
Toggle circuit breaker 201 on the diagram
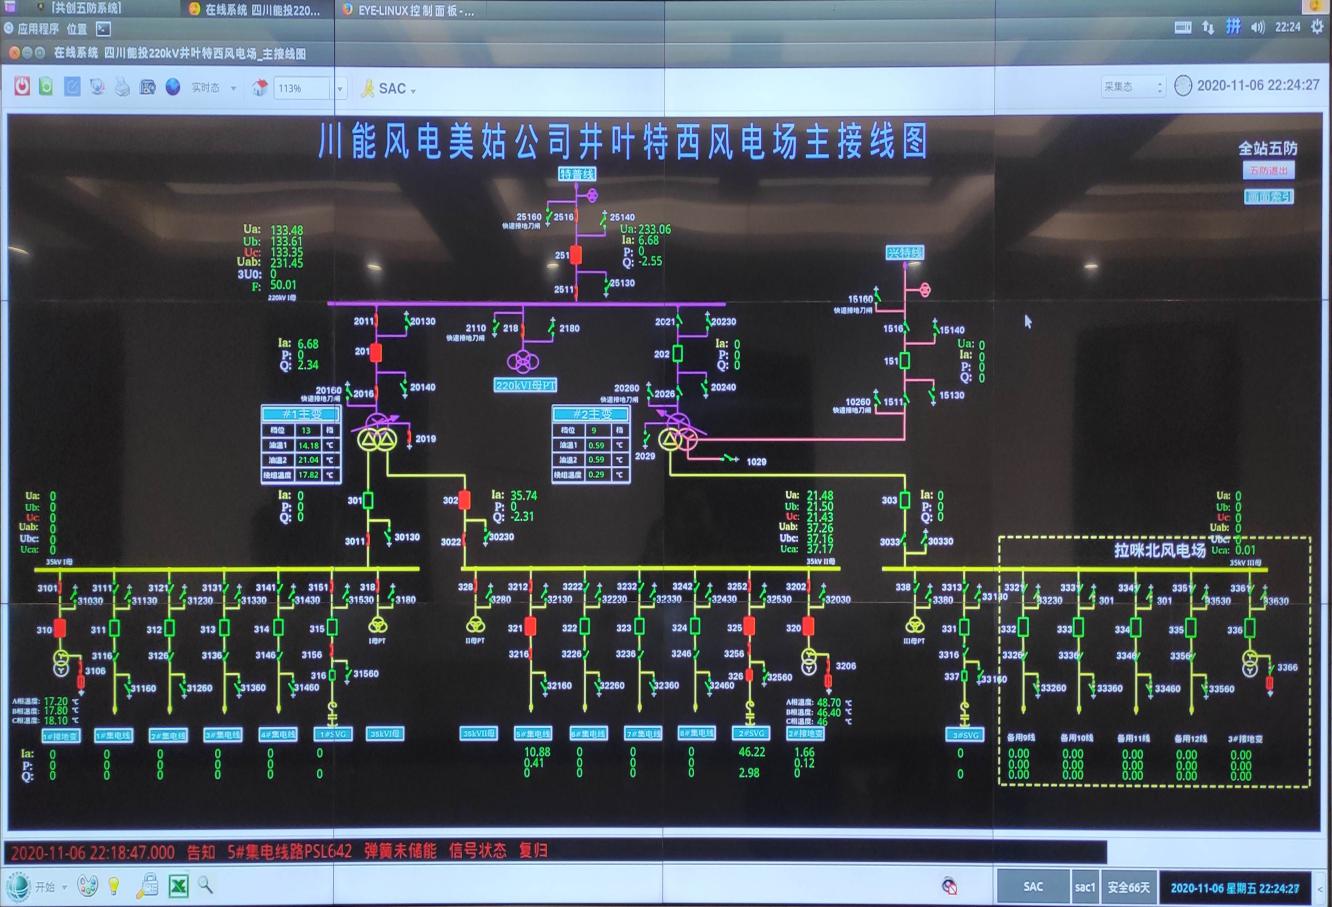pos(376,352)
